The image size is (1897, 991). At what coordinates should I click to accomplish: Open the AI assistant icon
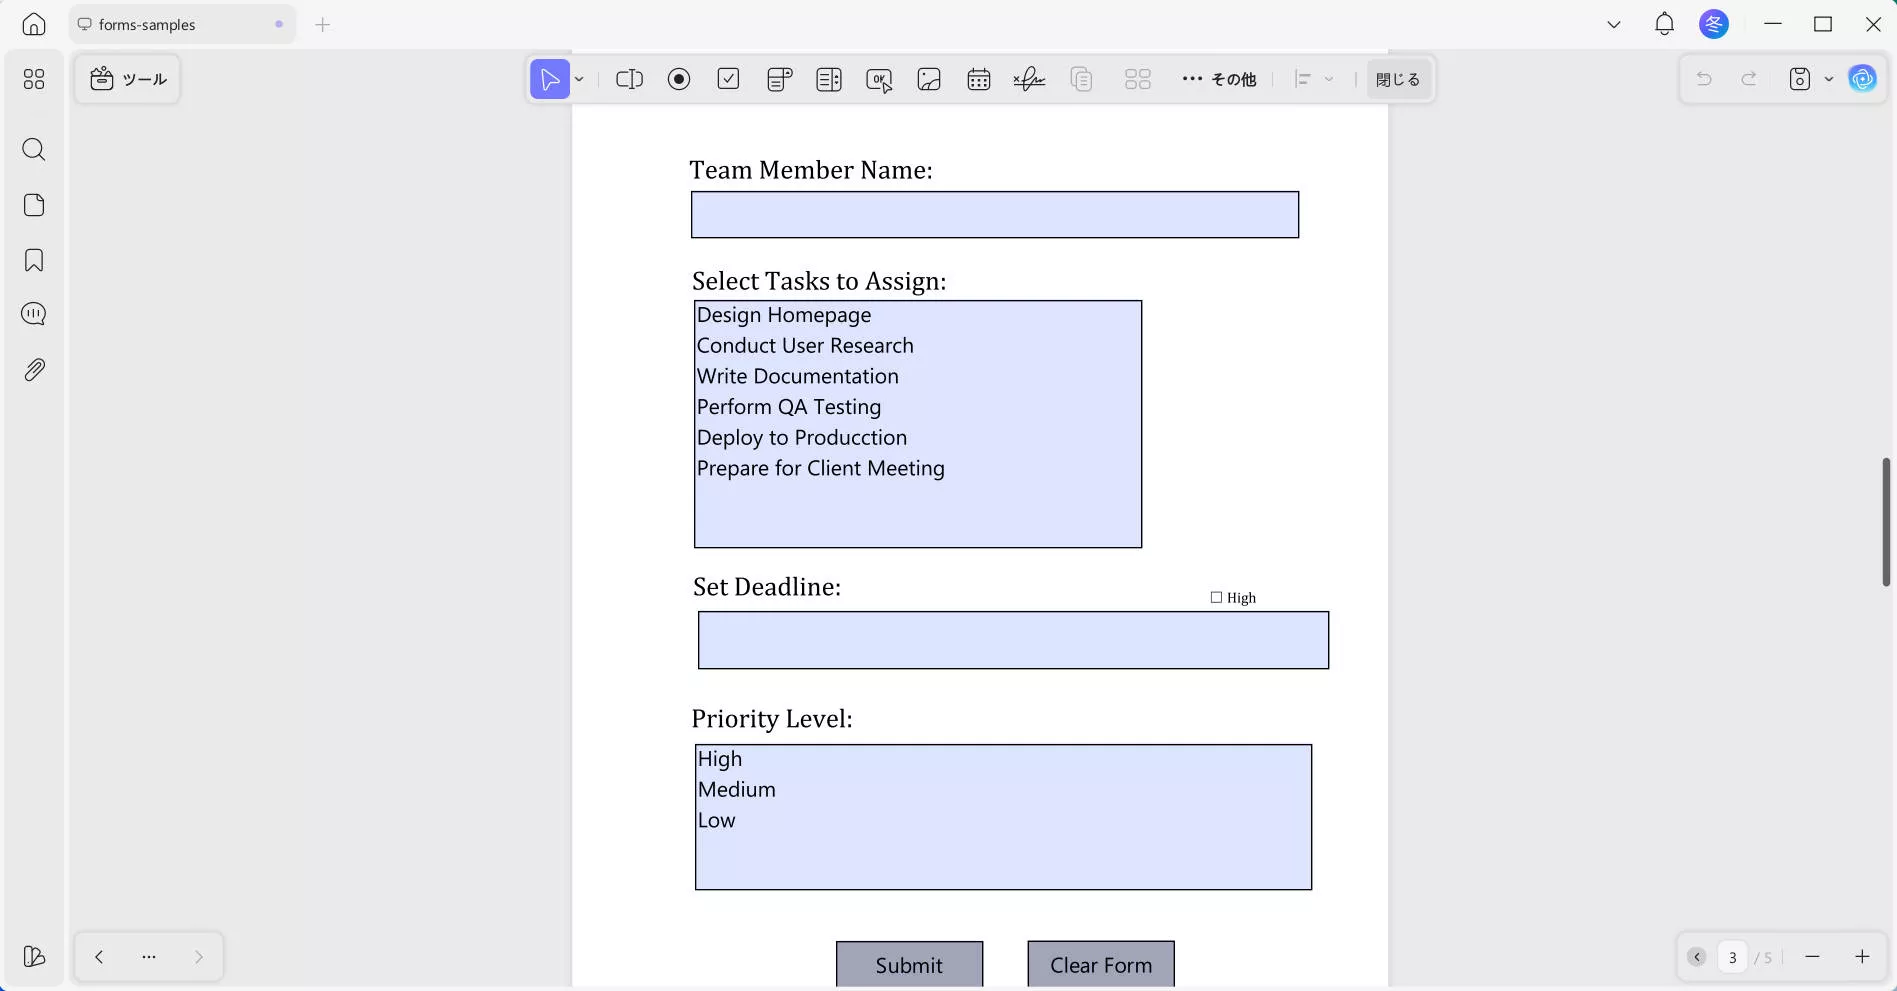tap(1863, 79)
